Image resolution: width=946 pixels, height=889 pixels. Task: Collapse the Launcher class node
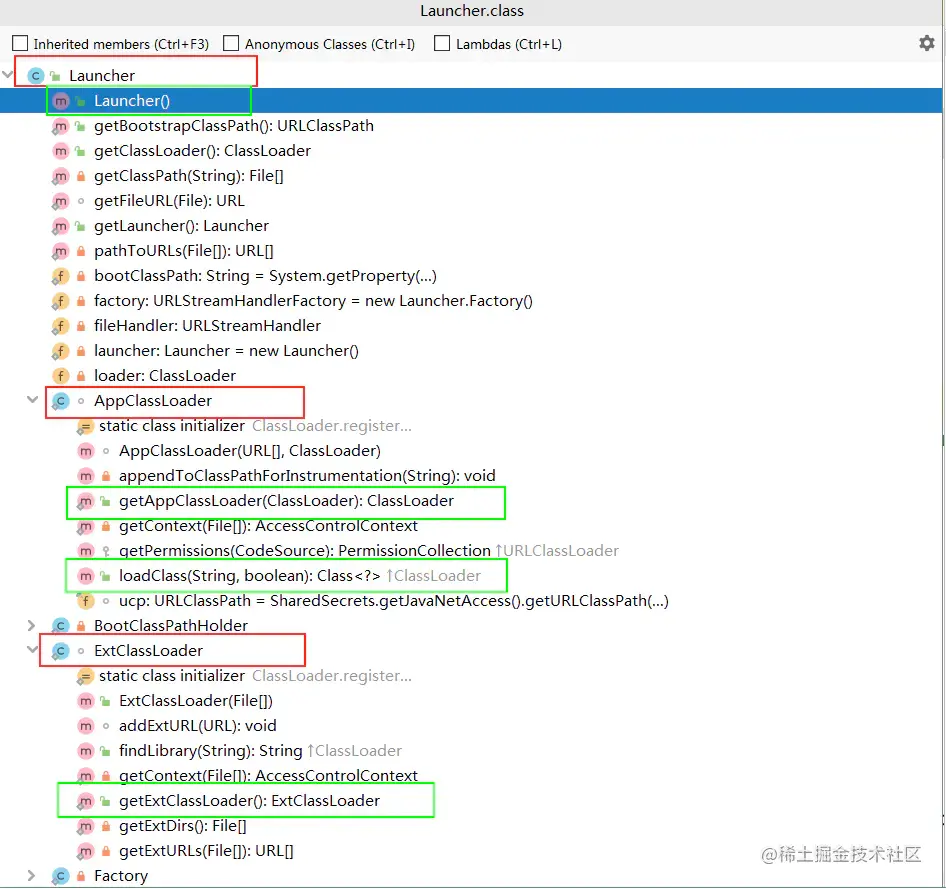8,75
